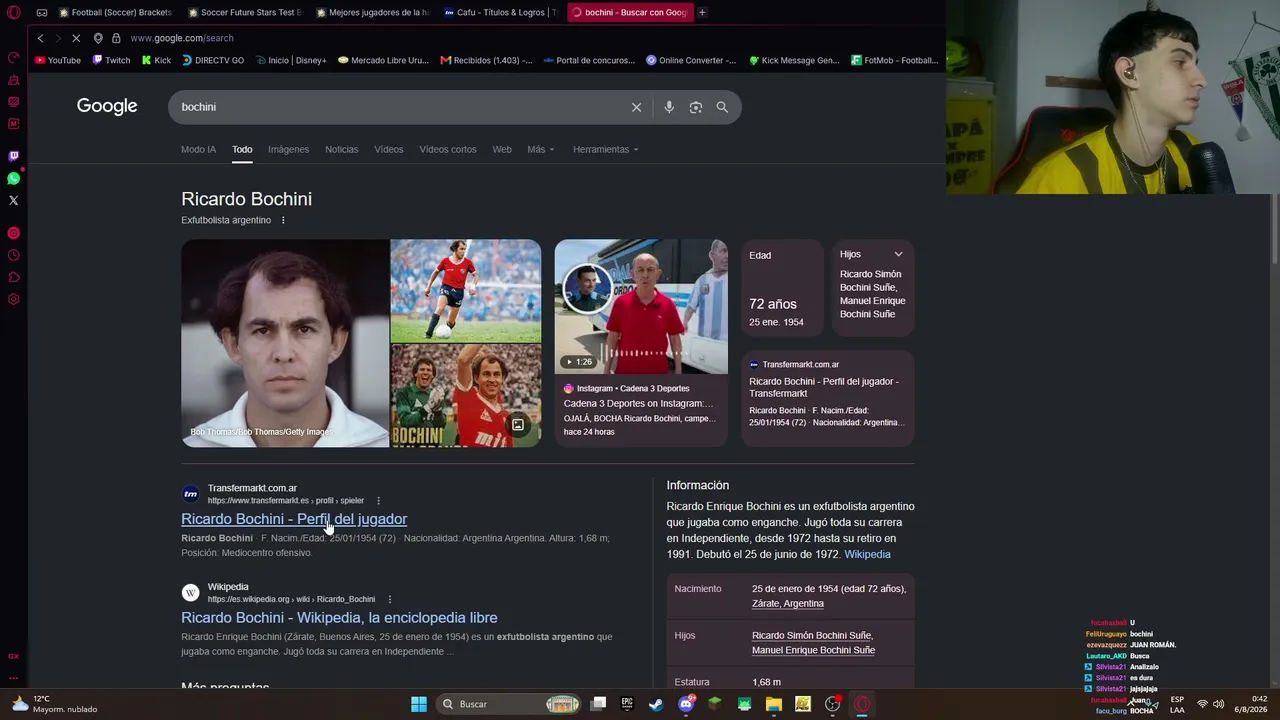This screenshot has width=1280, height=720.
Task: Open WhatsApp in the browser sidebar
Action: point(13,178)
